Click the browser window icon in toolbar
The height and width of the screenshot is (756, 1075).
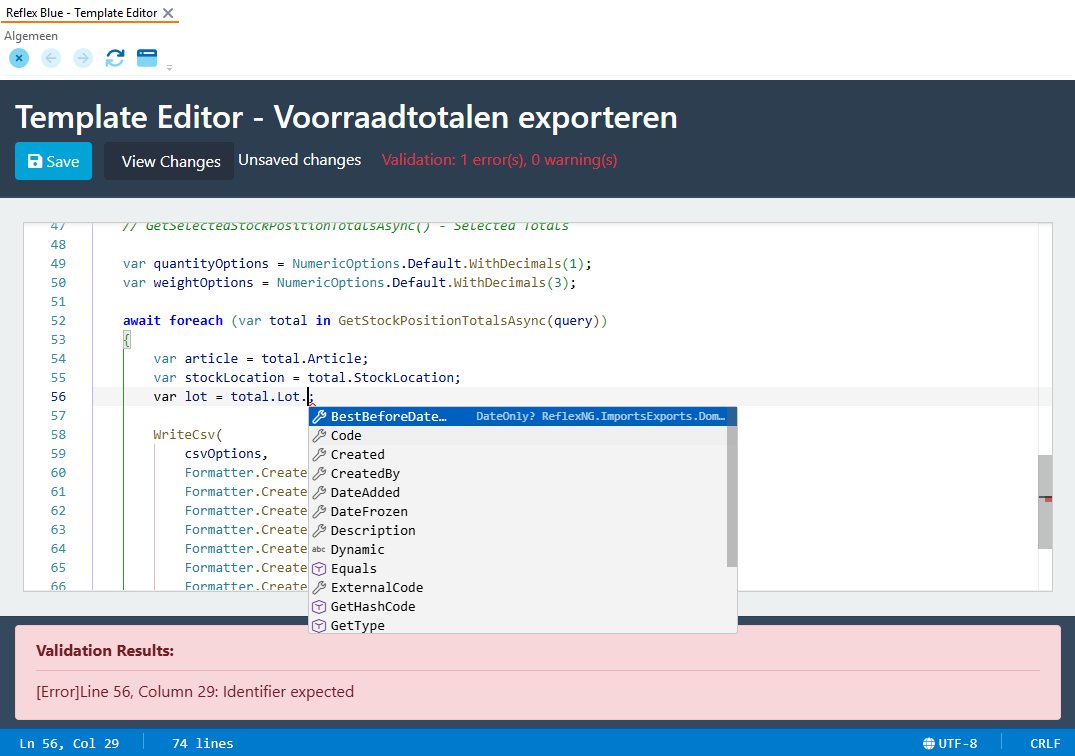pos(147,58)
